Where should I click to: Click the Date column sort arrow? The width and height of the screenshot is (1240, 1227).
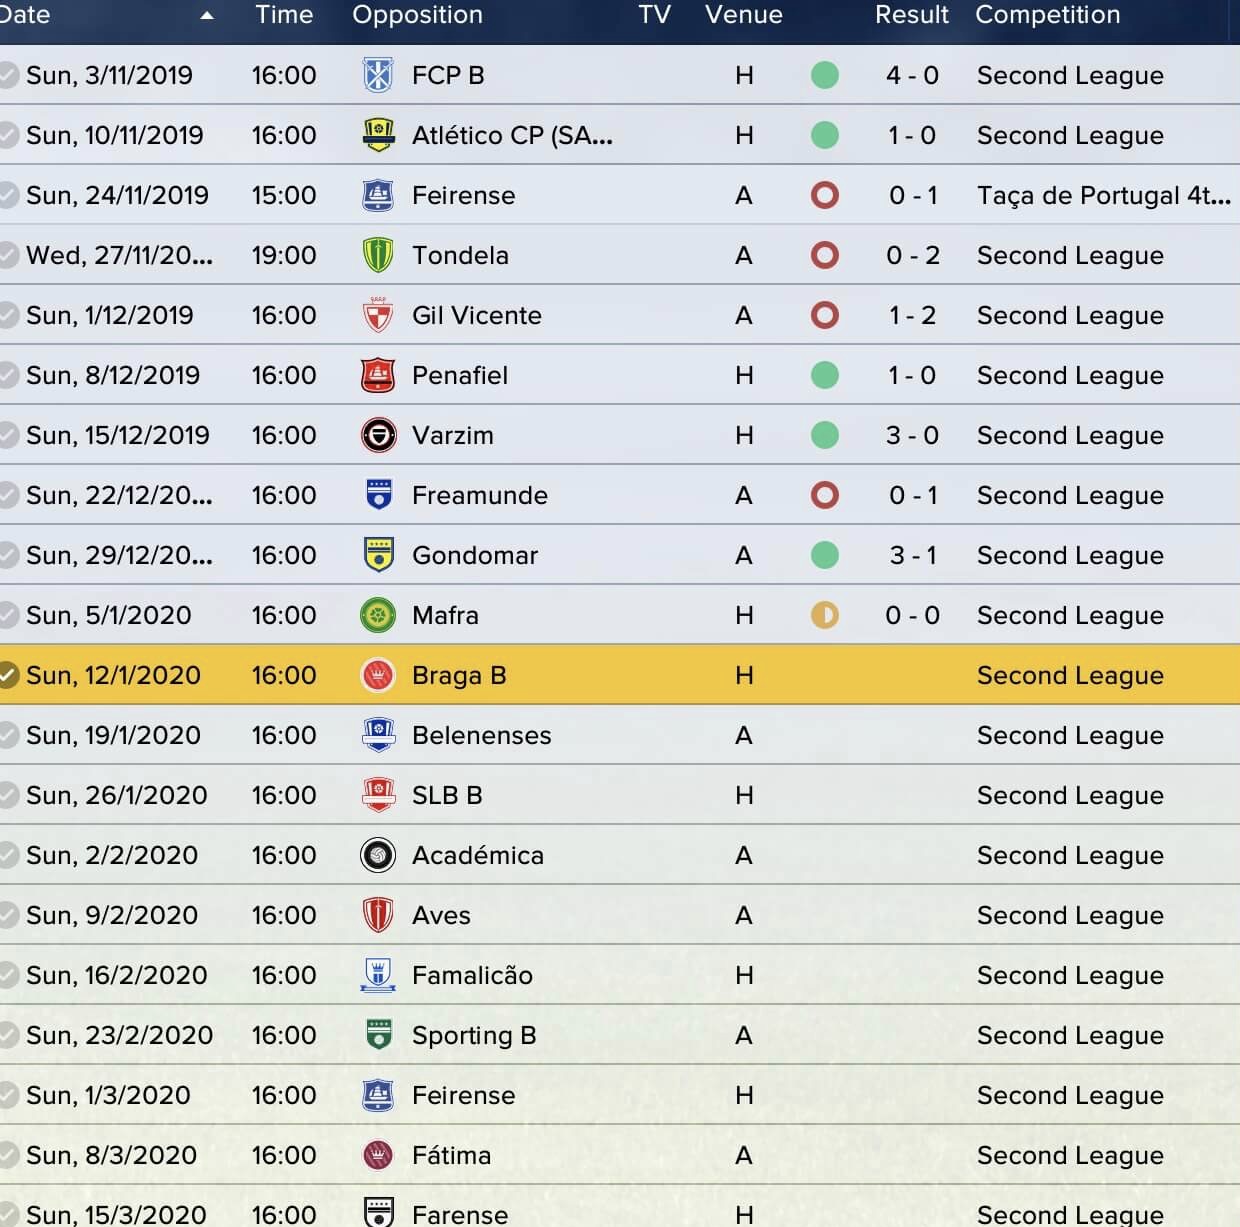(207, 15)
